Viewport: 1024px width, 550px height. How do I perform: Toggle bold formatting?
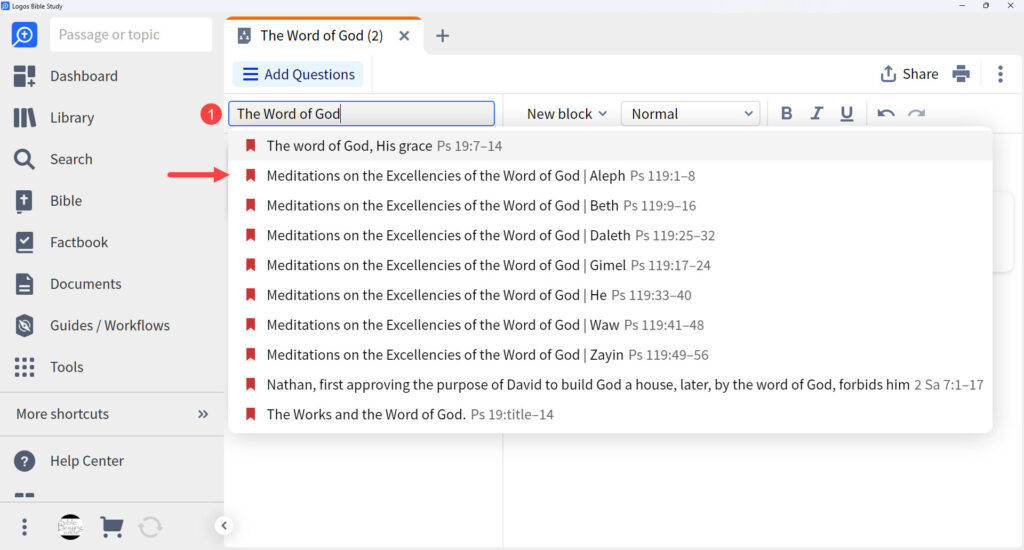(786, 114)
